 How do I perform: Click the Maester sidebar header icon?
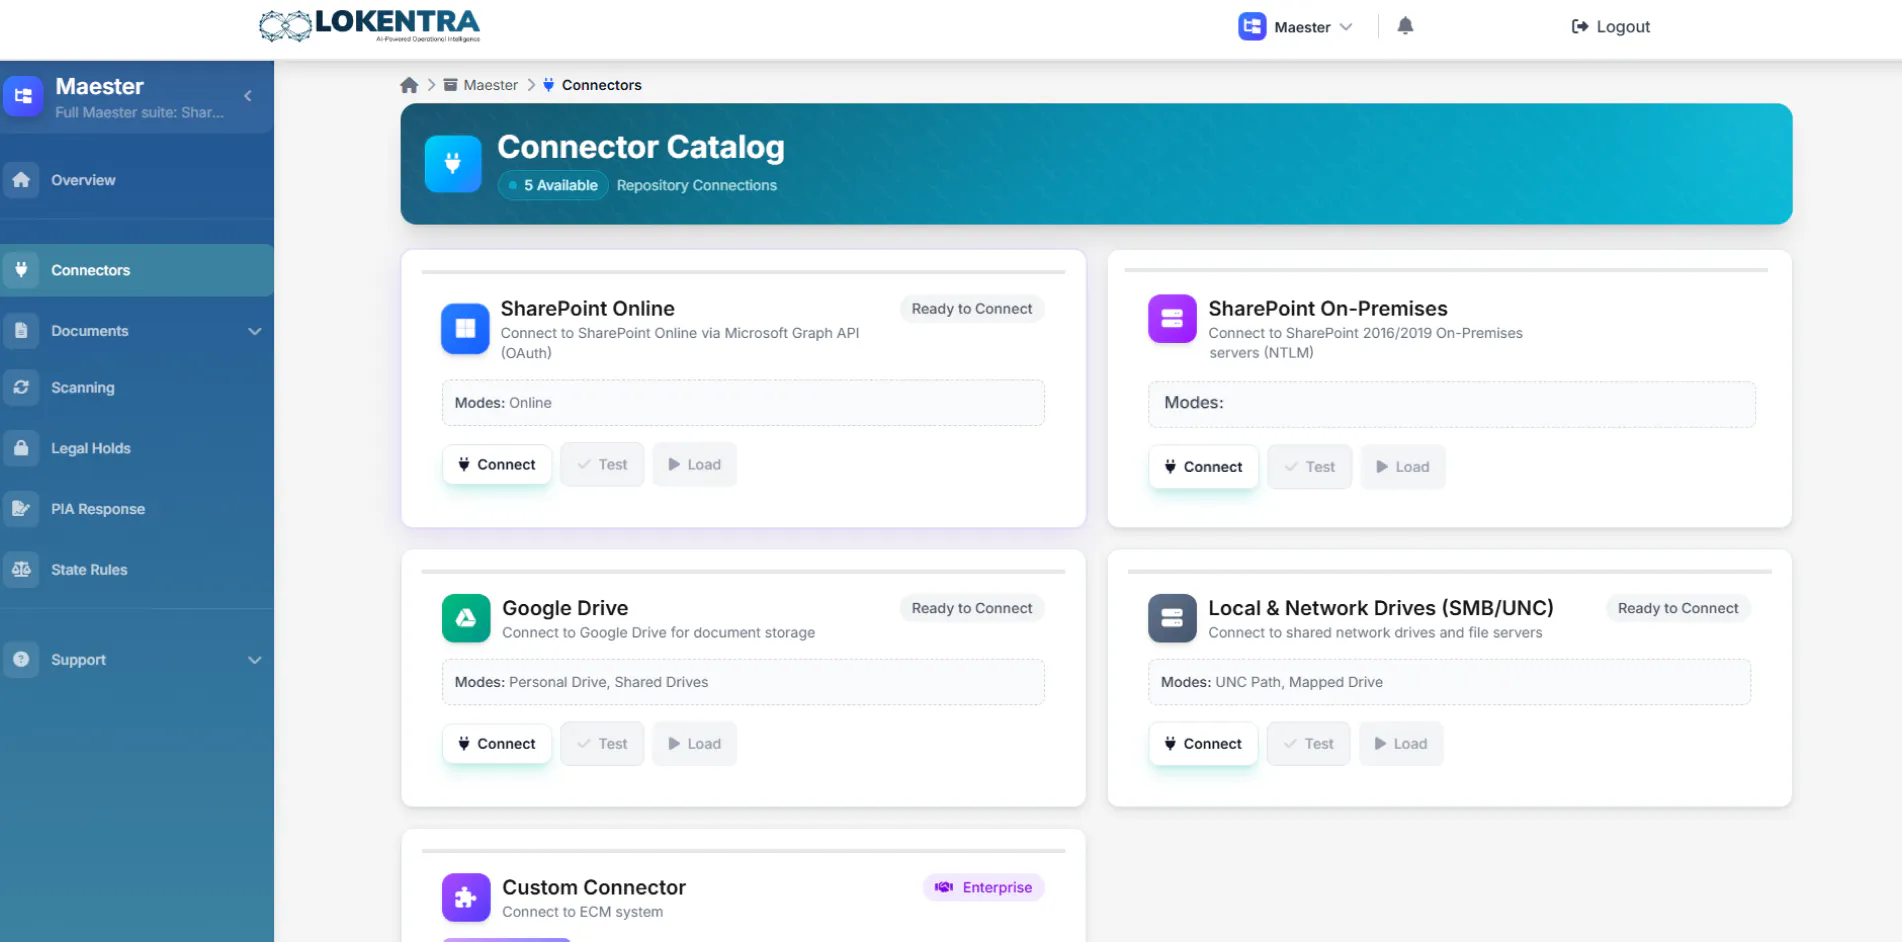click(x=23, y=96)
